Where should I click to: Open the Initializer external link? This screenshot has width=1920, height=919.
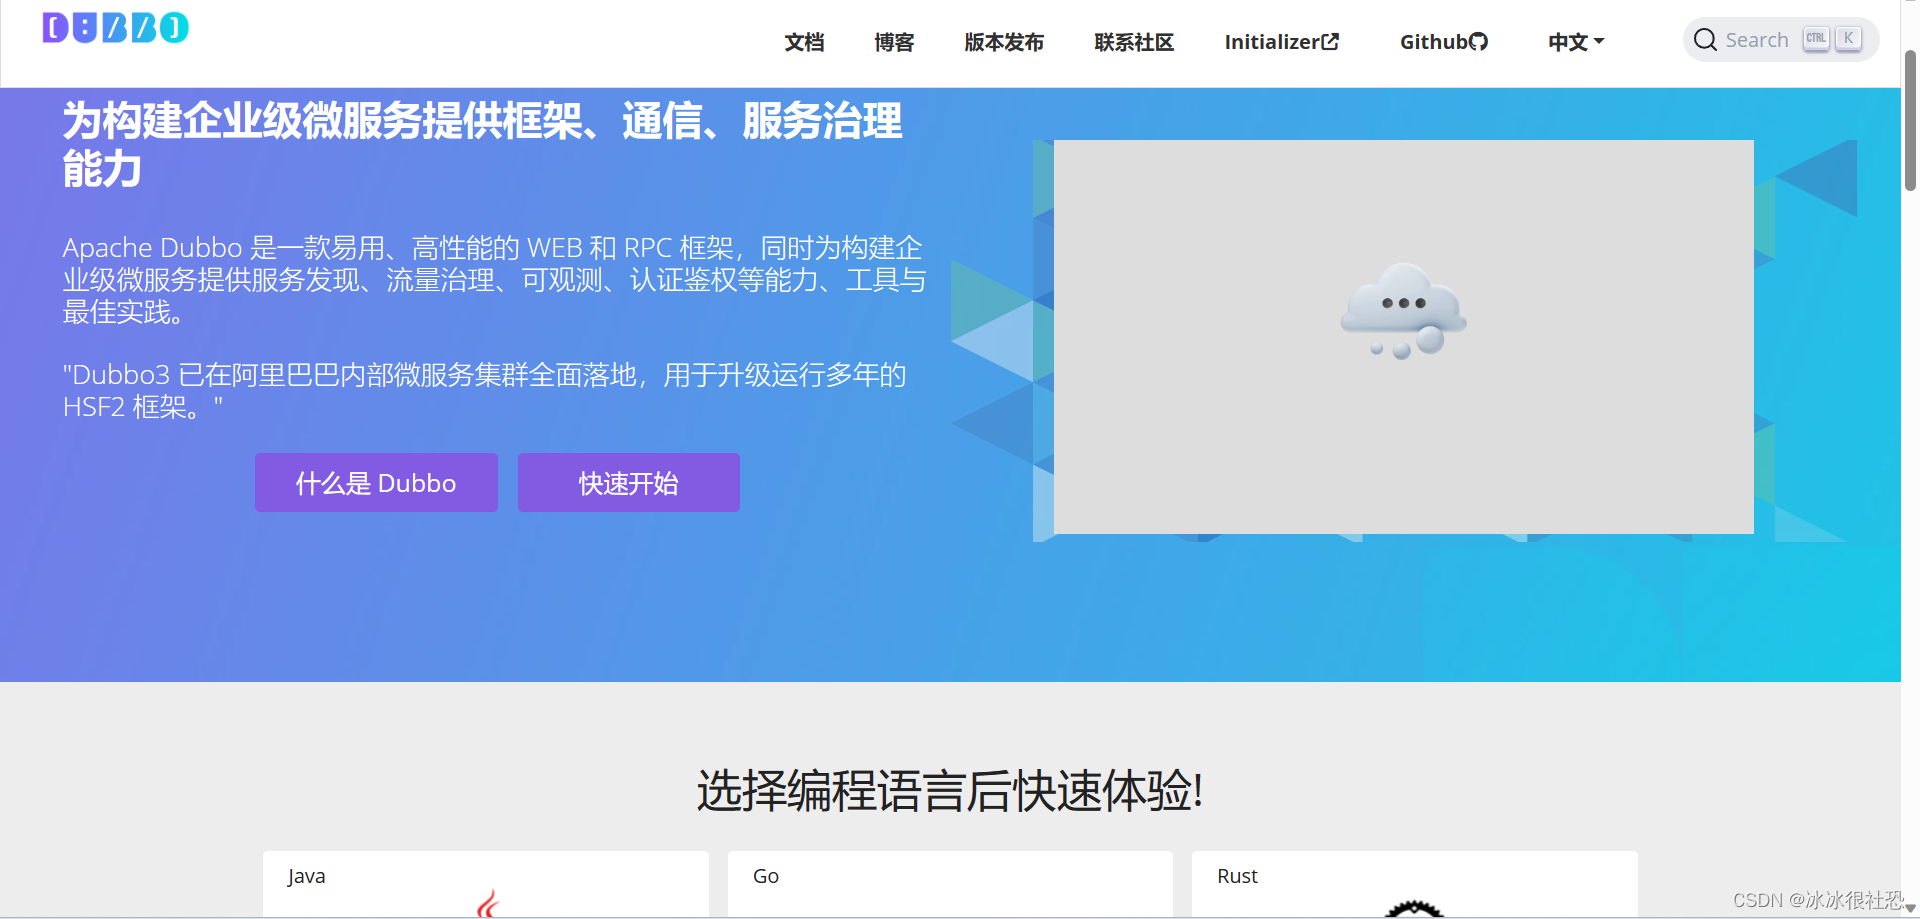tap(1281, 42)
